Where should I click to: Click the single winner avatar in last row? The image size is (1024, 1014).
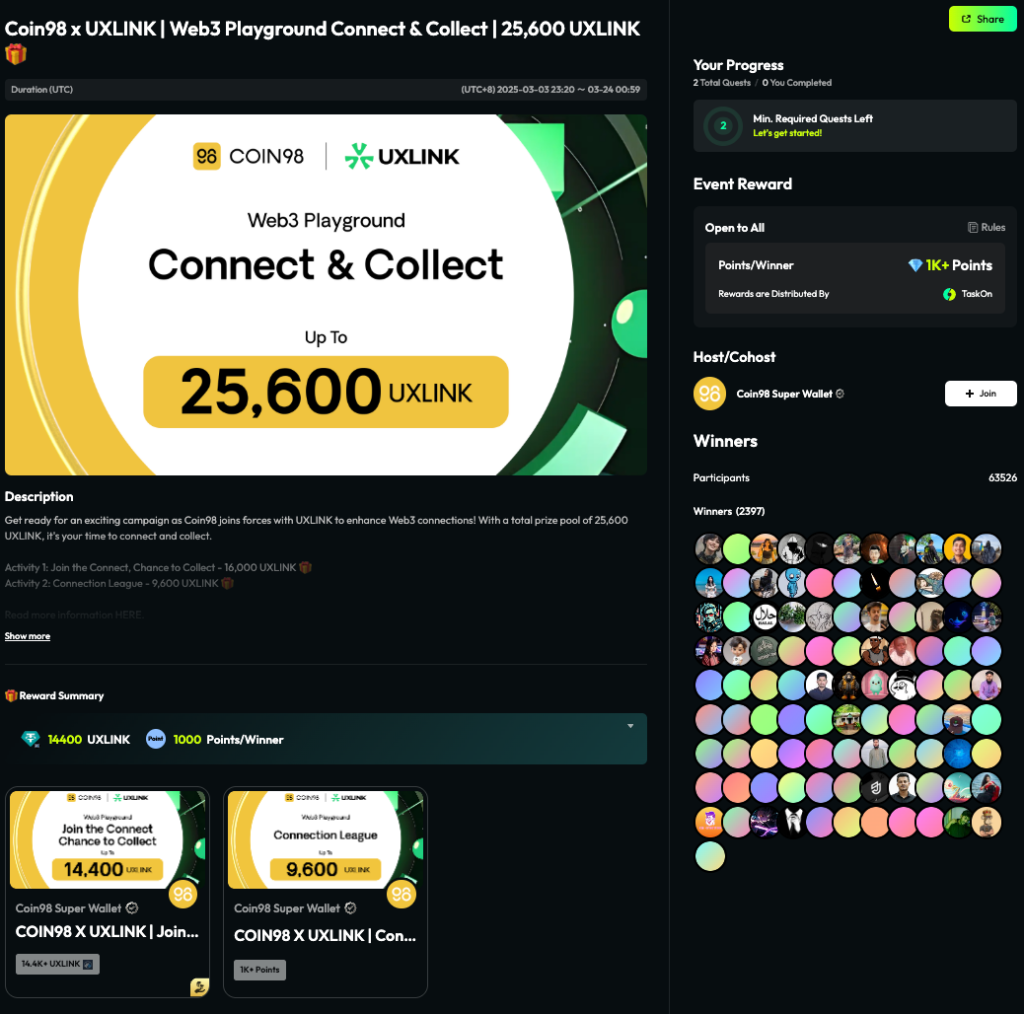[709, 856]
